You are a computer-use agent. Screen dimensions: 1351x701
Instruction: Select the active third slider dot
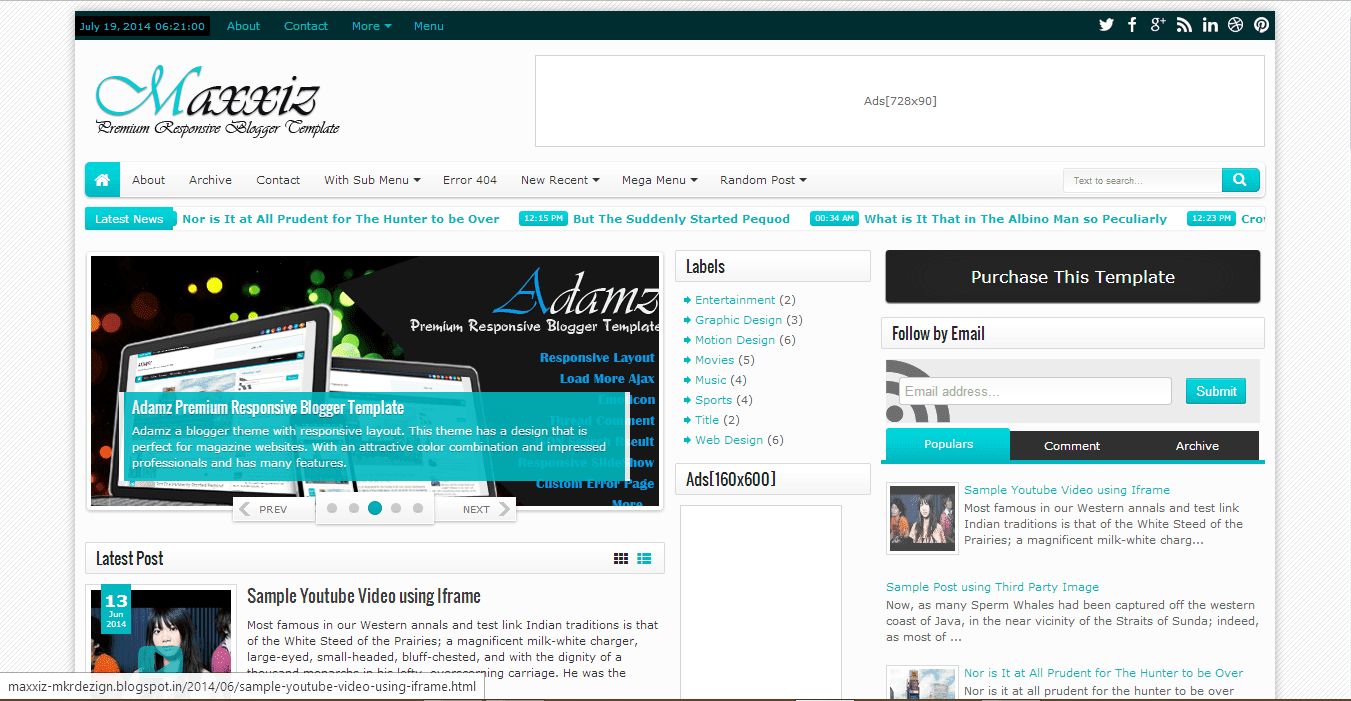click(375, 508)
